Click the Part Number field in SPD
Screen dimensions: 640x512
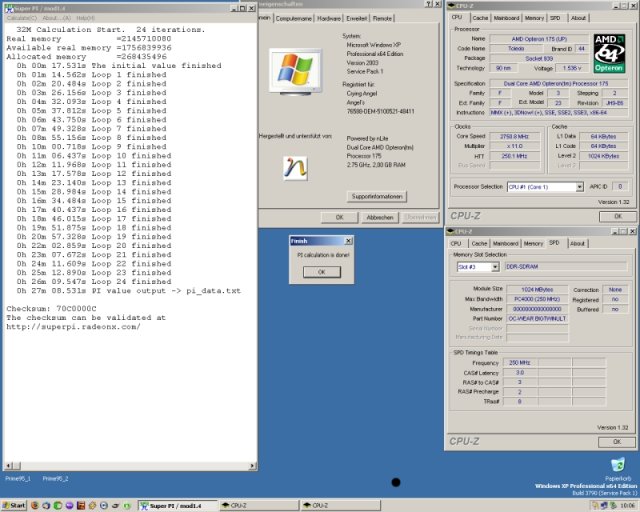[x=537, y=318]
